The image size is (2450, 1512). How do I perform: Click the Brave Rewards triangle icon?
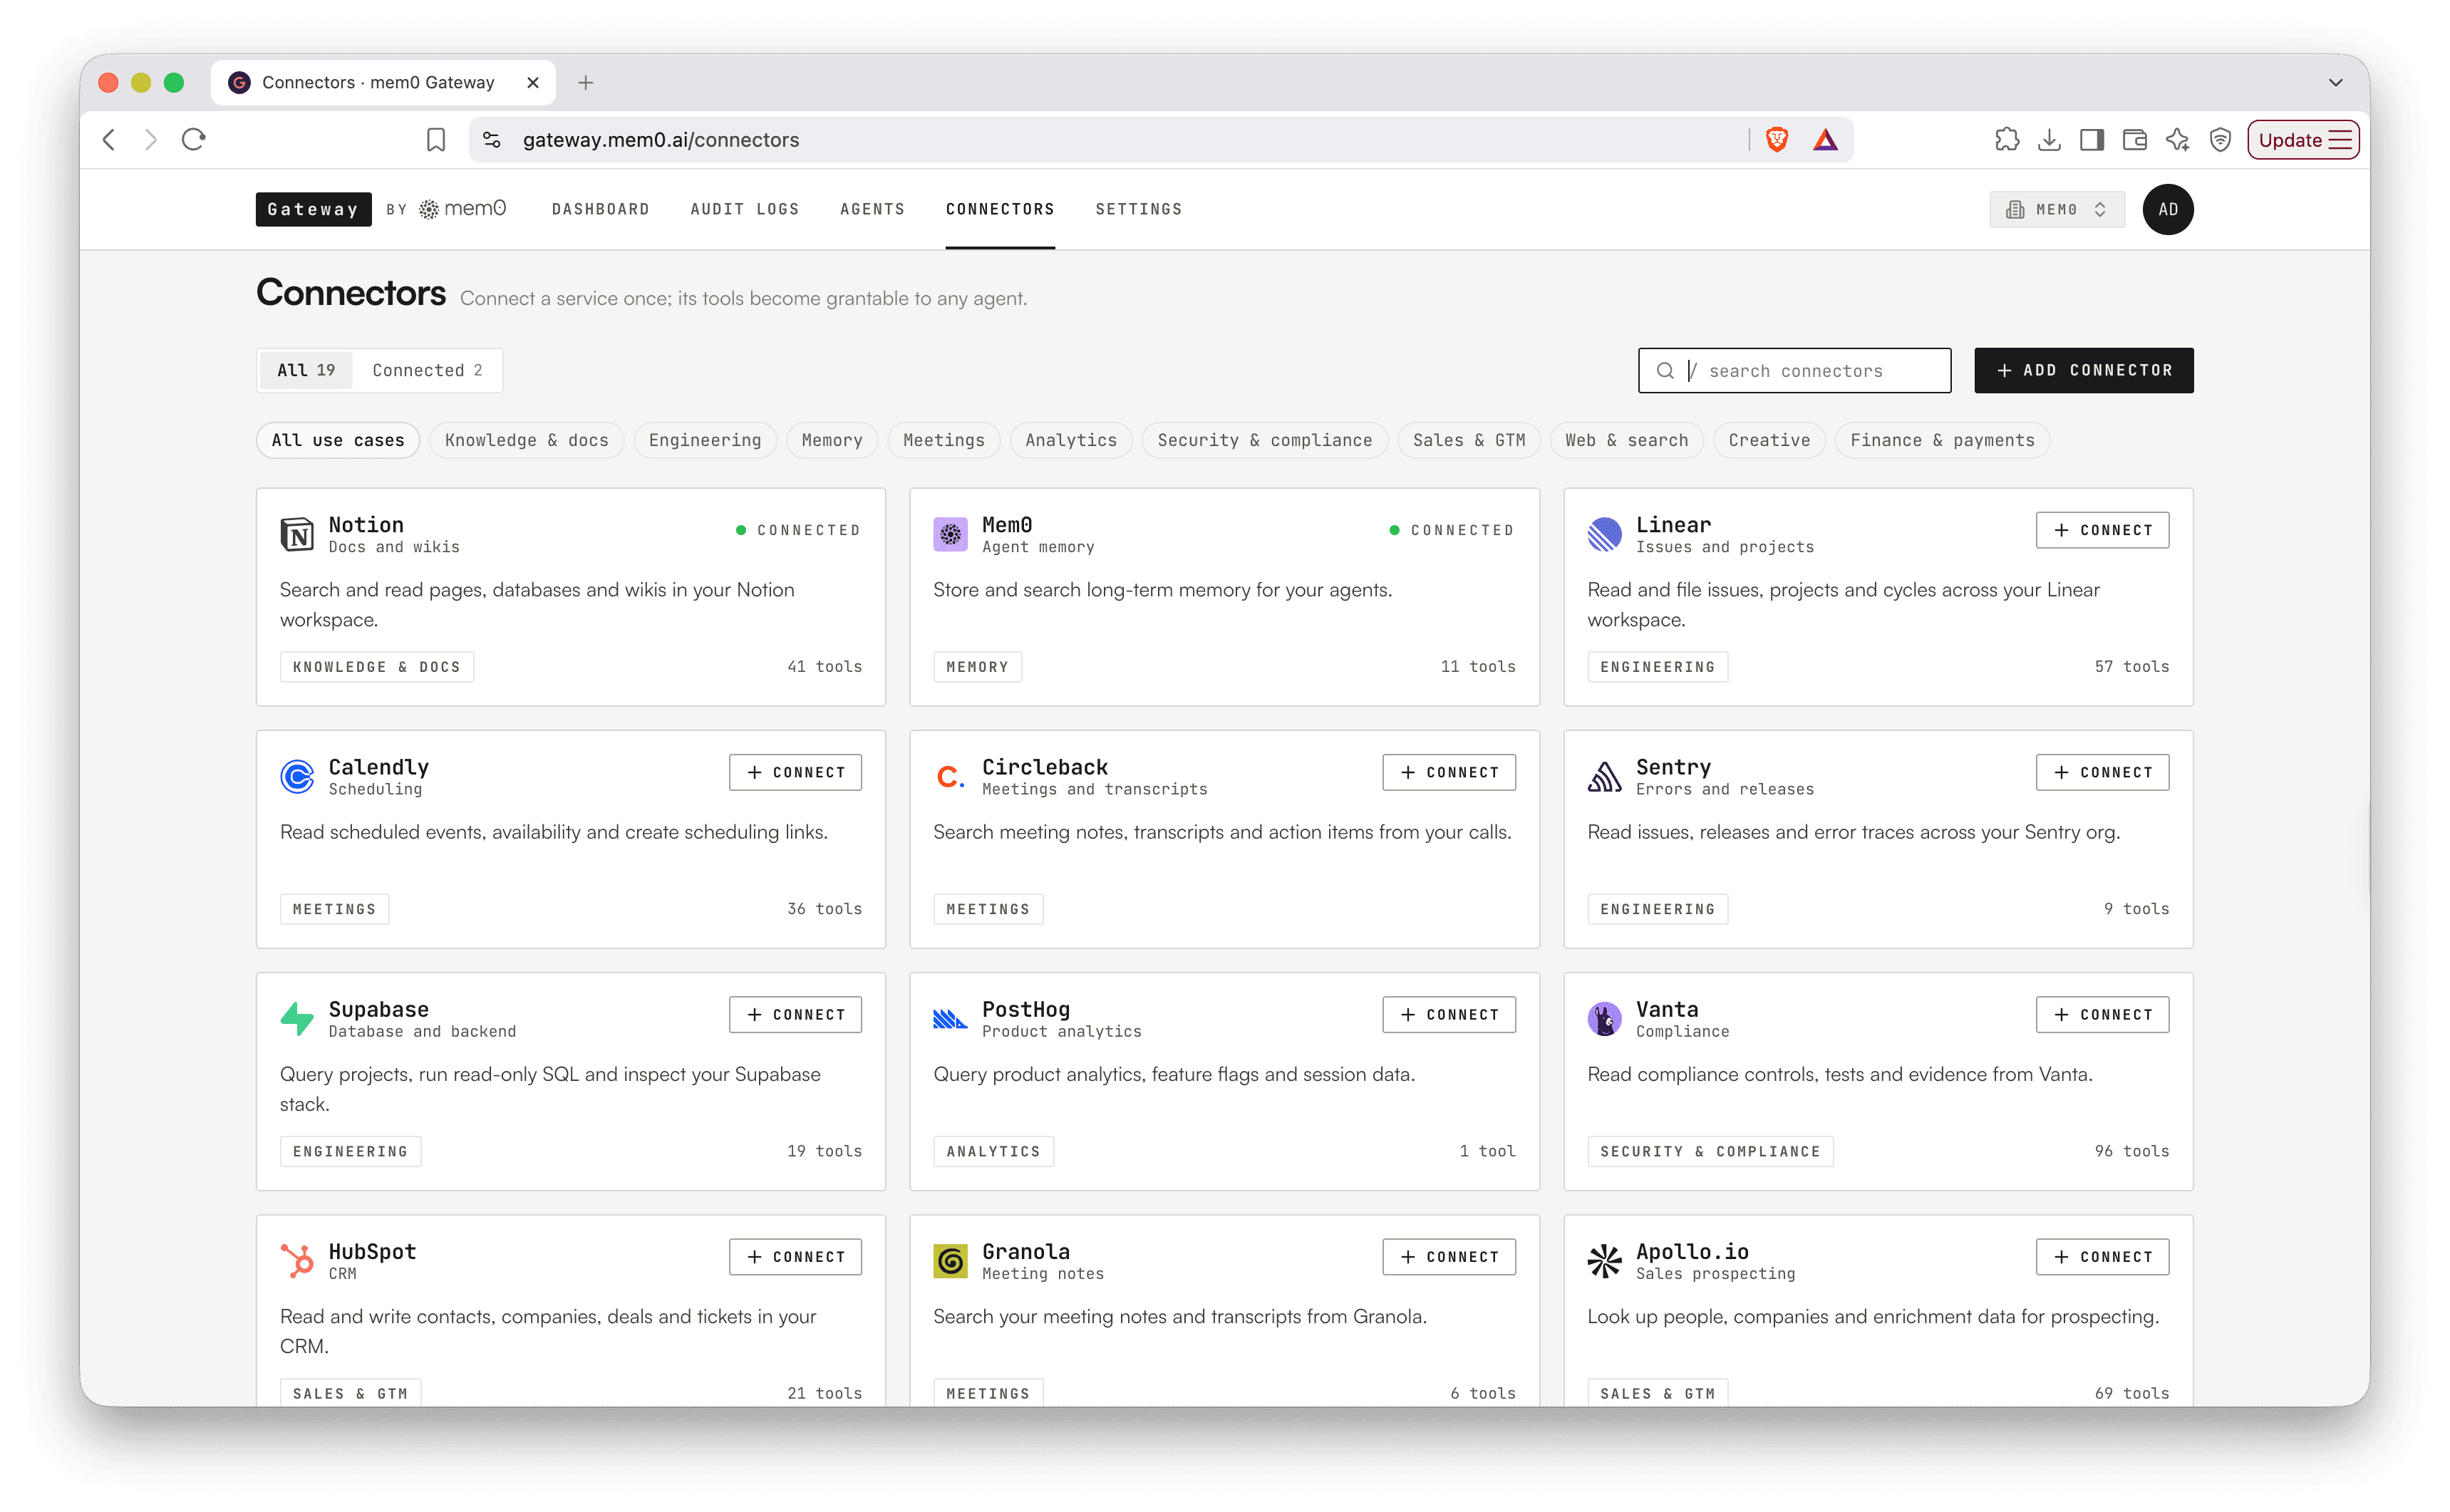pos(1825,140)
